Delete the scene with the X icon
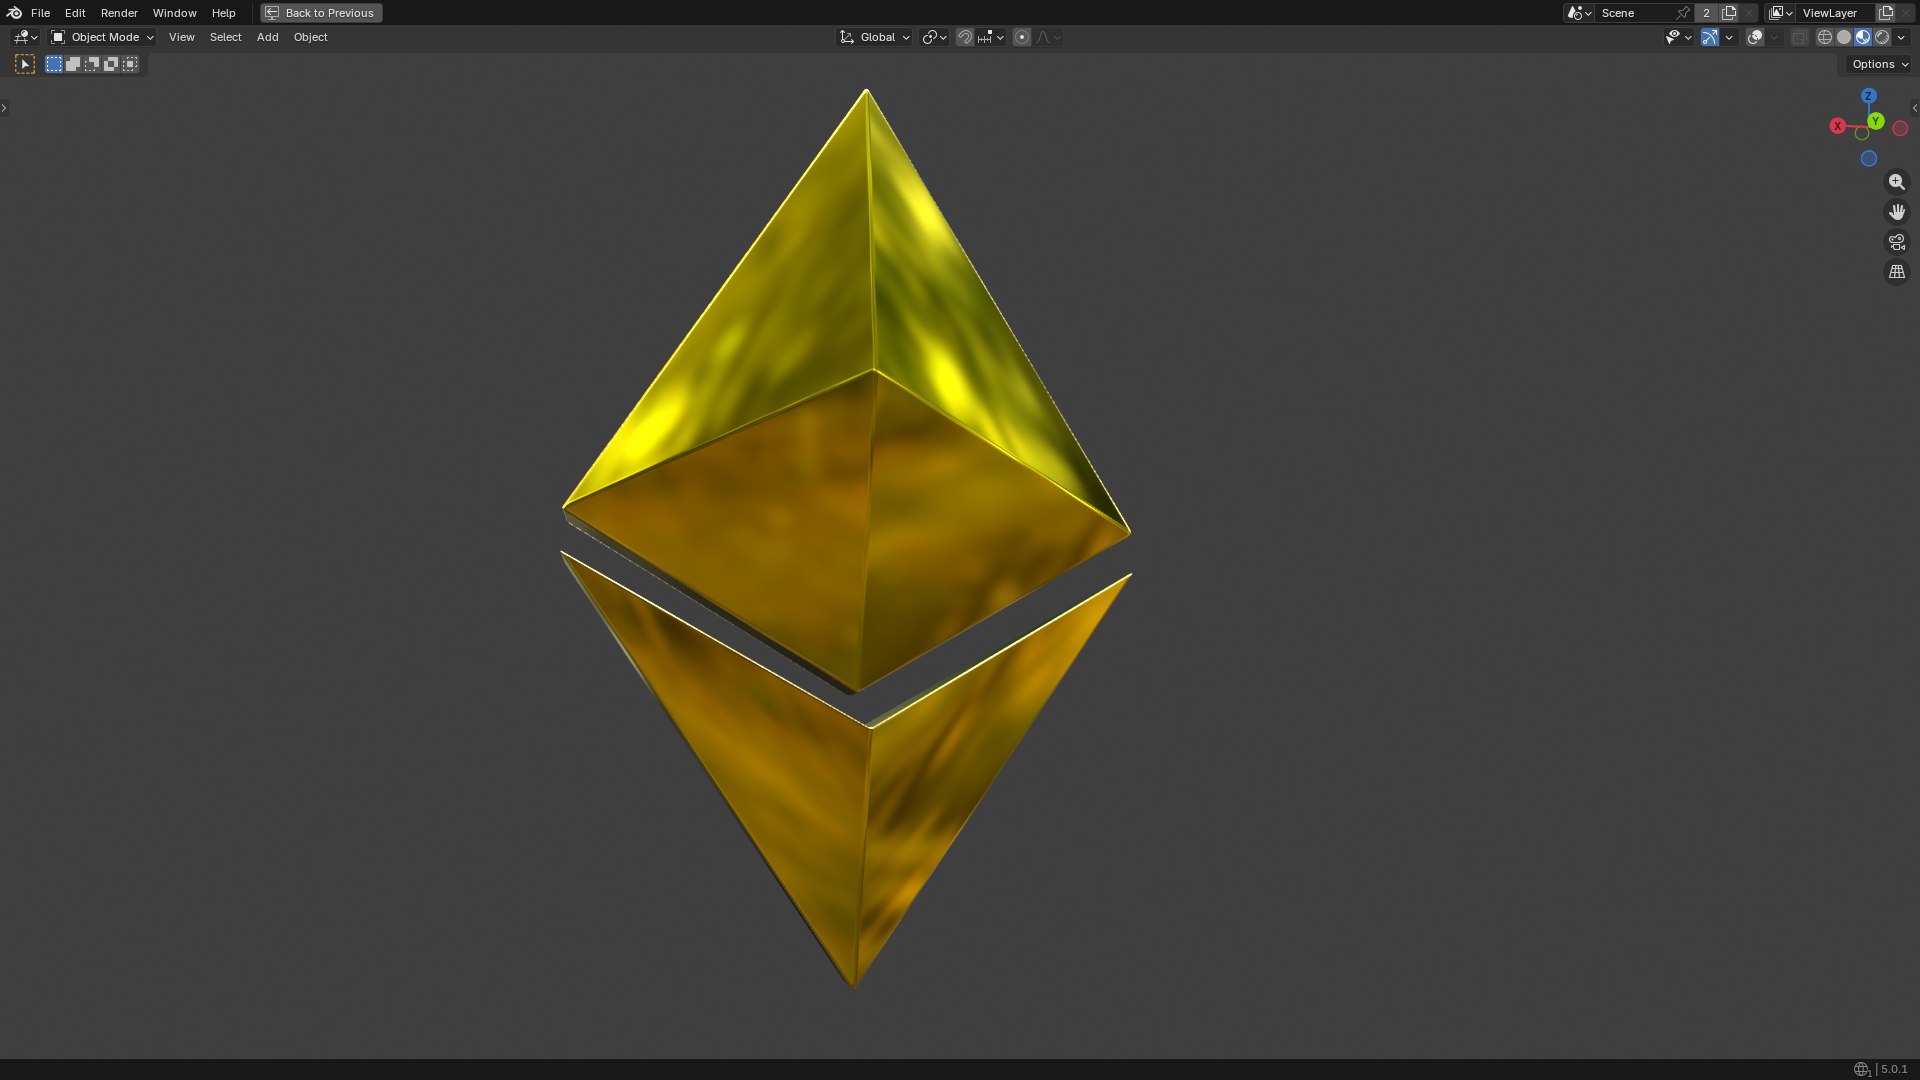Screen dimensions: 1920x1080 1749,13
